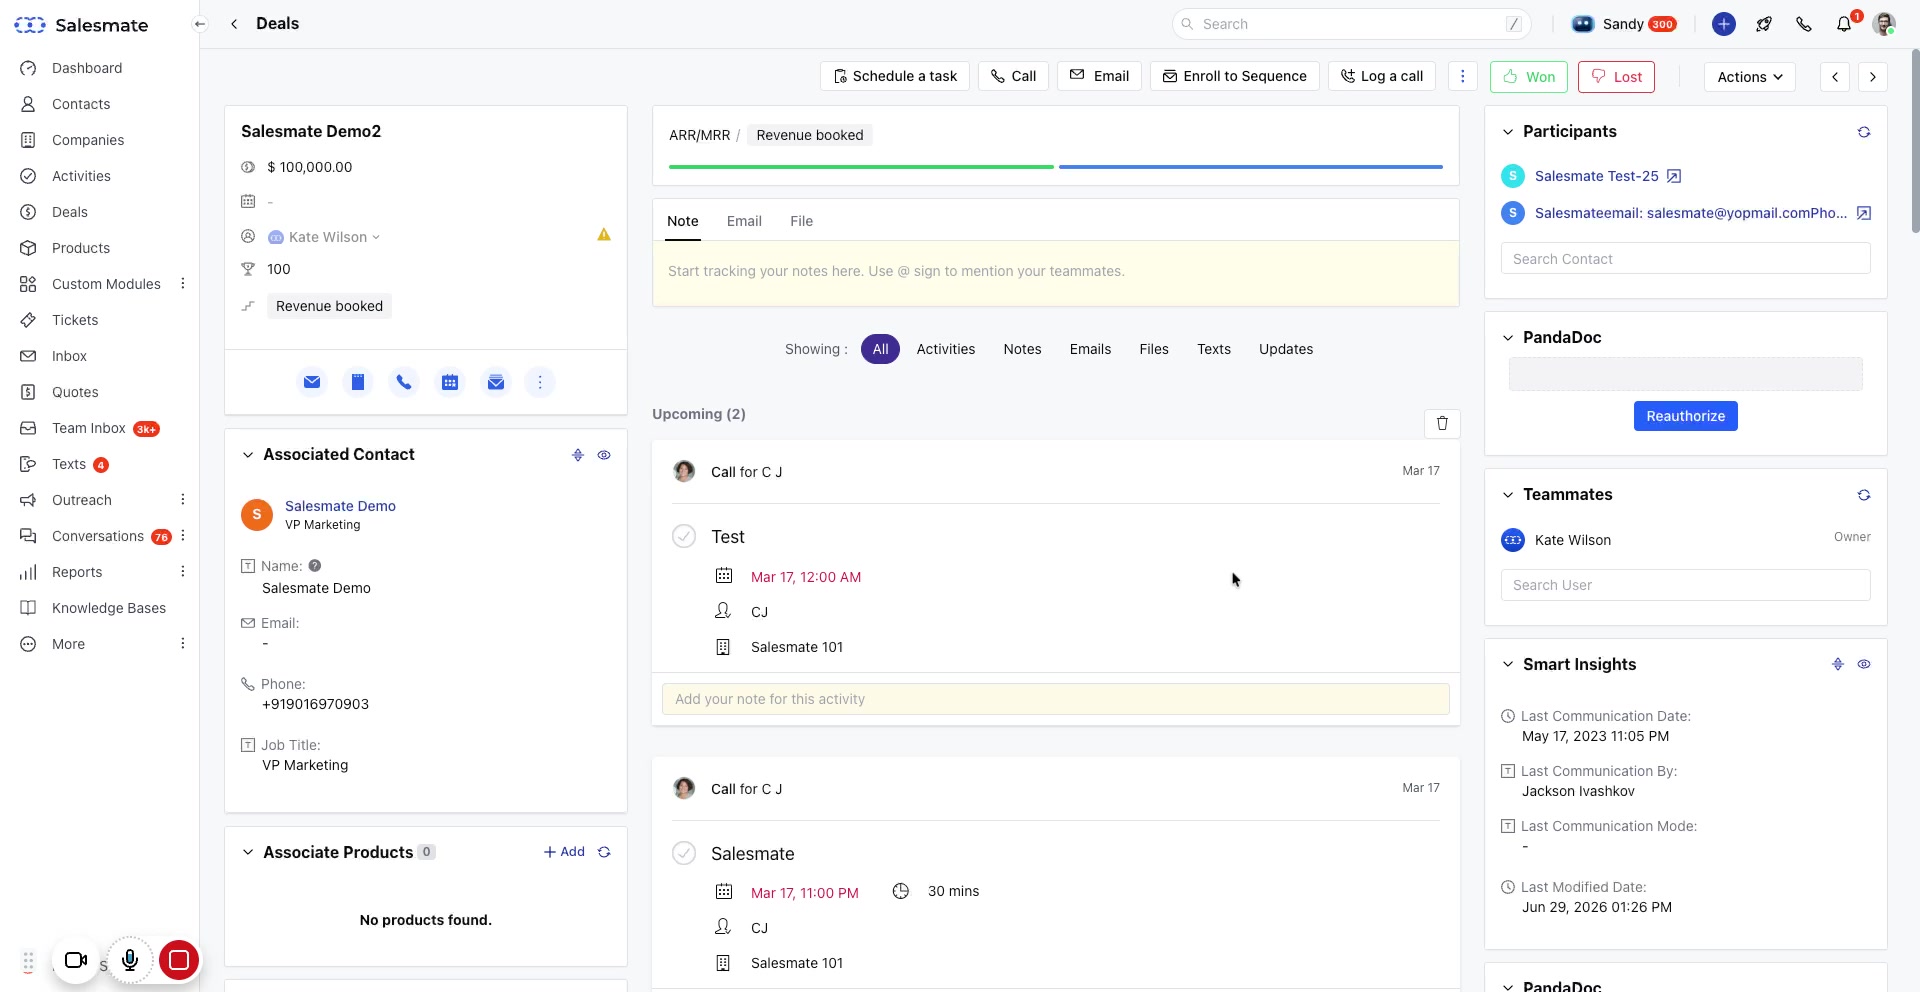This screenshot has width=1920, height=992.
Task: Mark Test activity as complete
Action: [x=684, y=537]
